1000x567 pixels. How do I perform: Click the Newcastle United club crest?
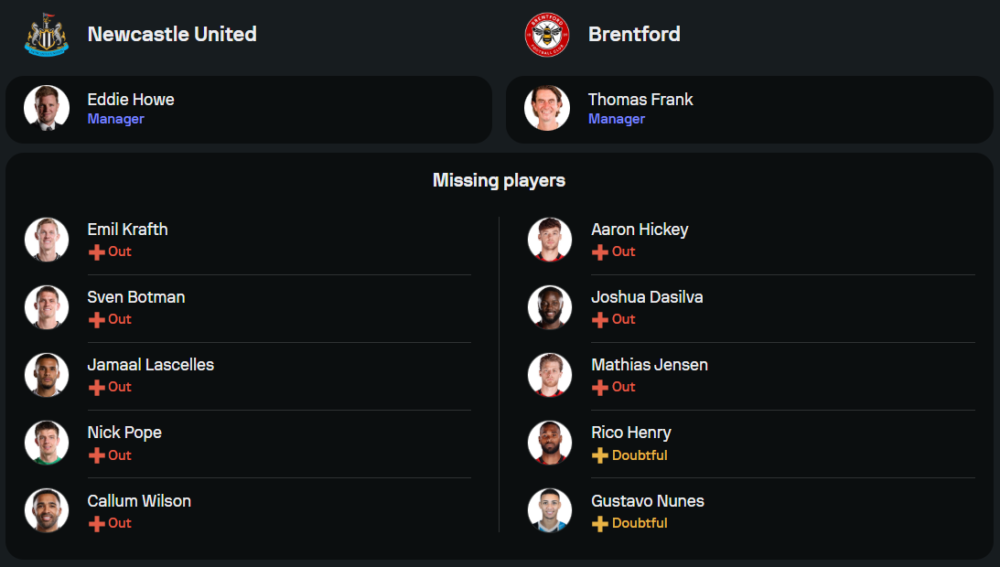pyautogui.click(x=46, y=34)
